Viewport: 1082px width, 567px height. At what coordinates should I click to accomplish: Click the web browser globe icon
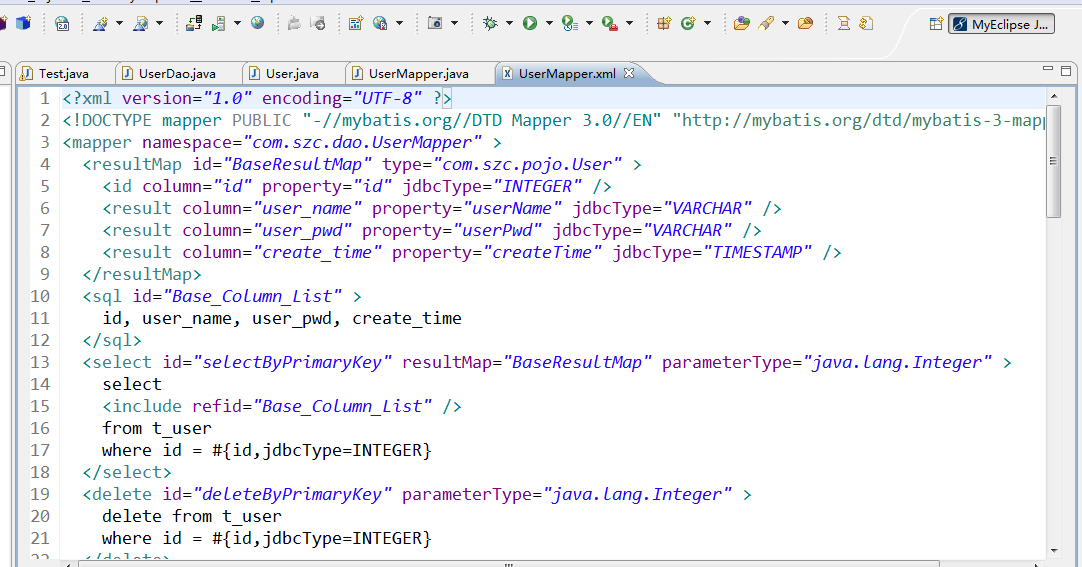(x=257, y=23)
